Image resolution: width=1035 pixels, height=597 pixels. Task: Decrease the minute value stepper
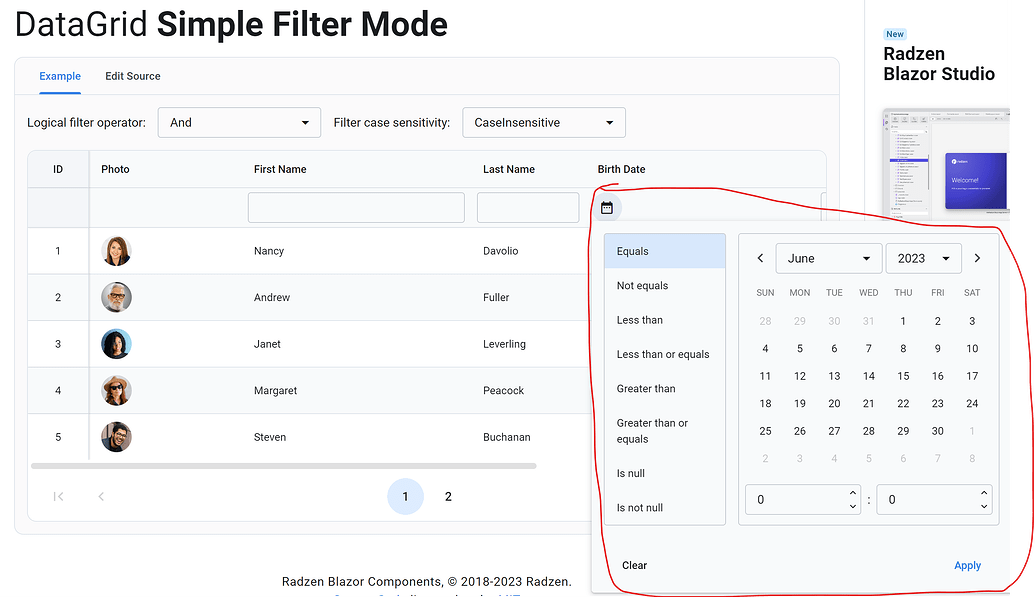pyautogui.click(x=984, y=507)
